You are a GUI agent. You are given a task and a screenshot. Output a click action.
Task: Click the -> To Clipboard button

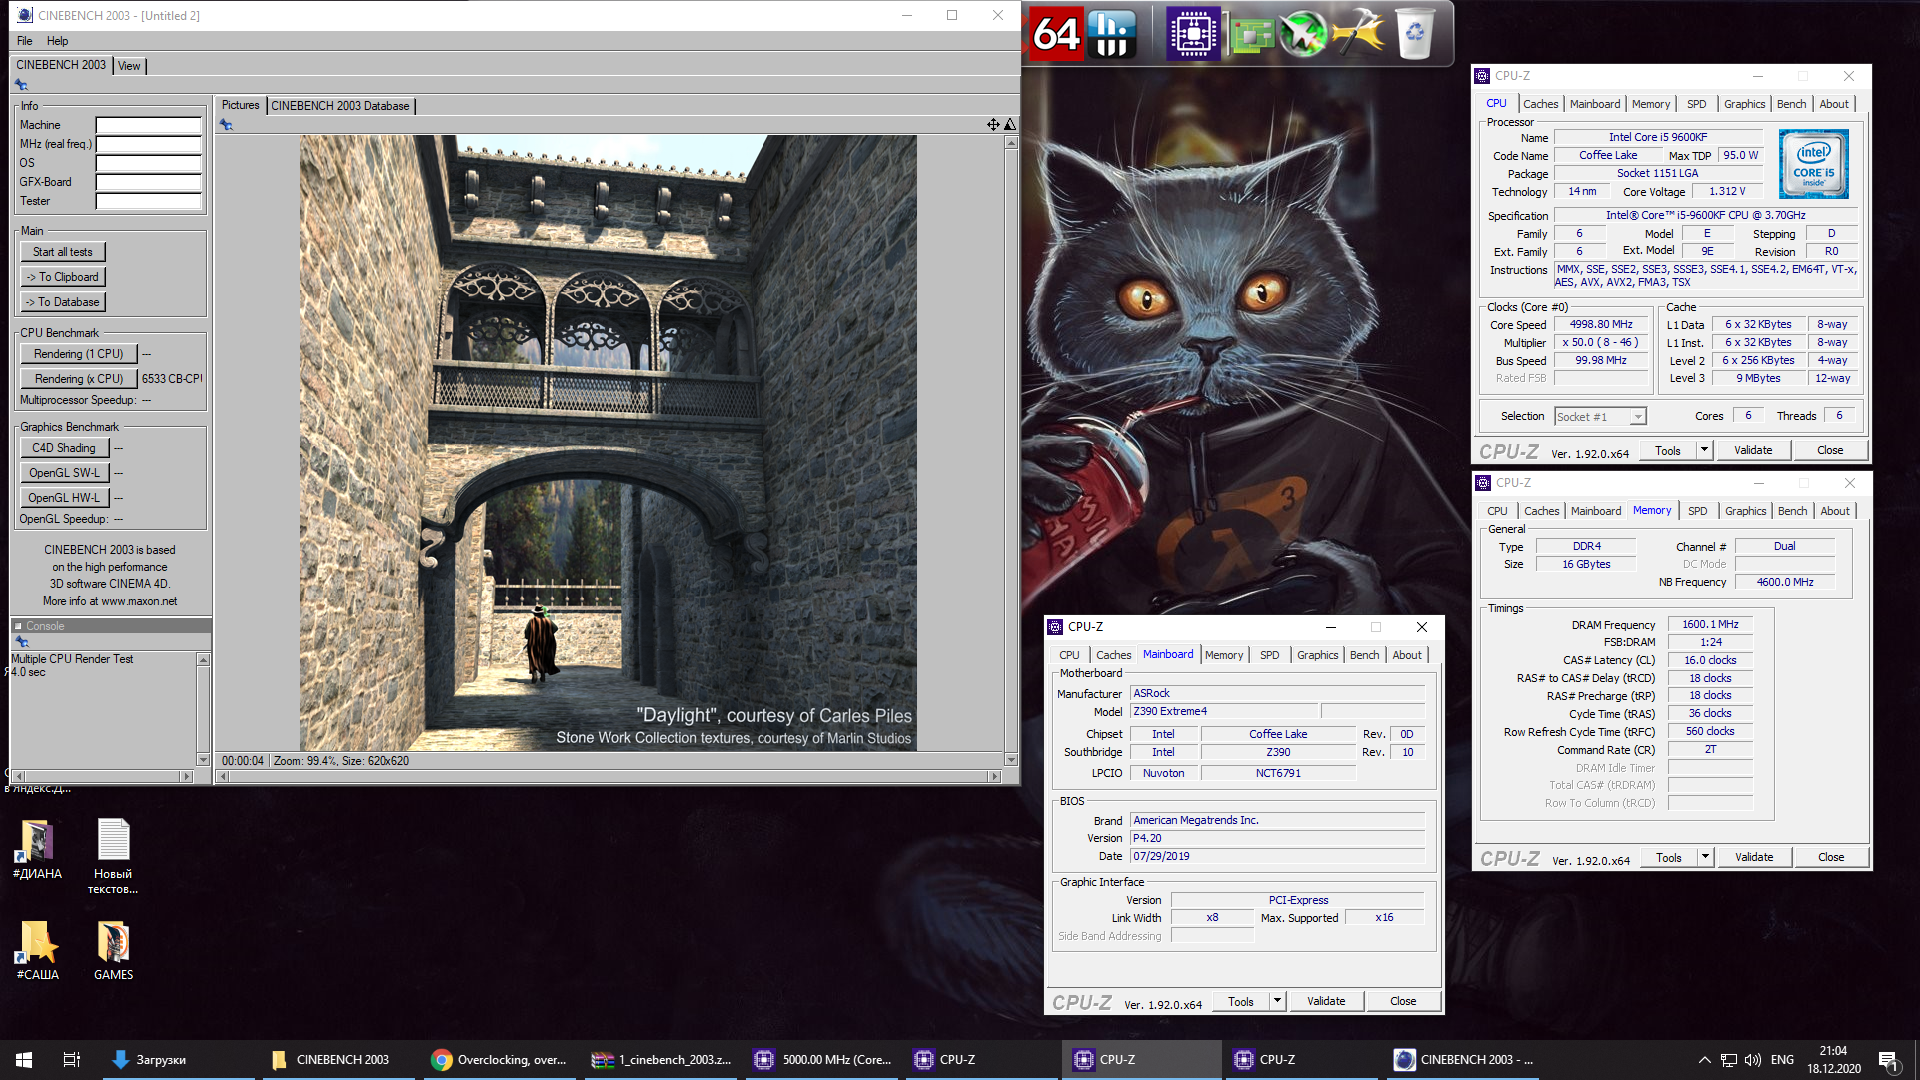pyautogui.click(x=63, y=277)
